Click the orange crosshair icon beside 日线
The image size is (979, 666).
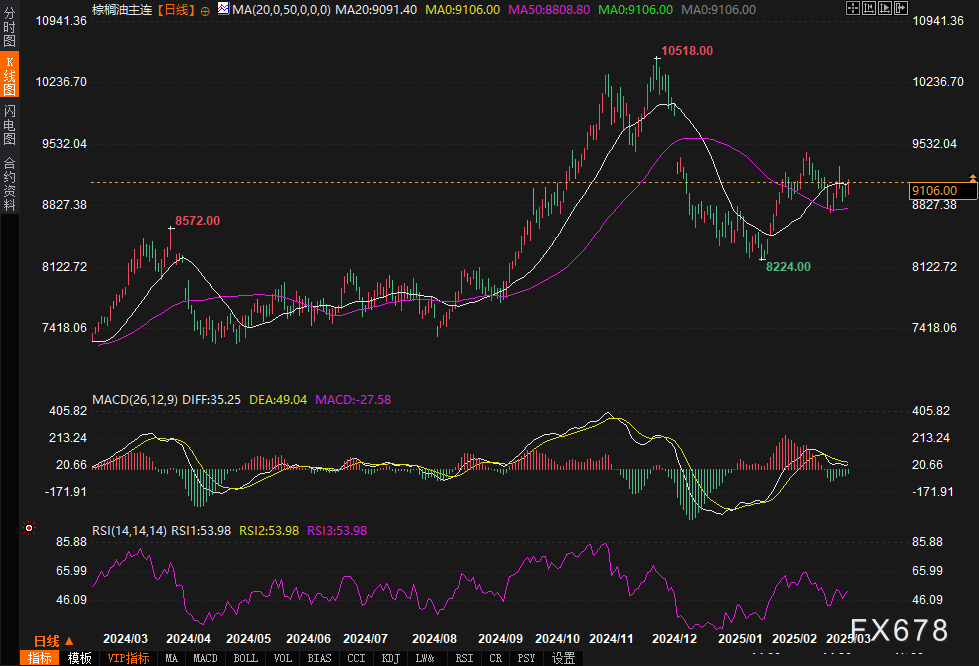pyautogui.click(x=204, y=9)
